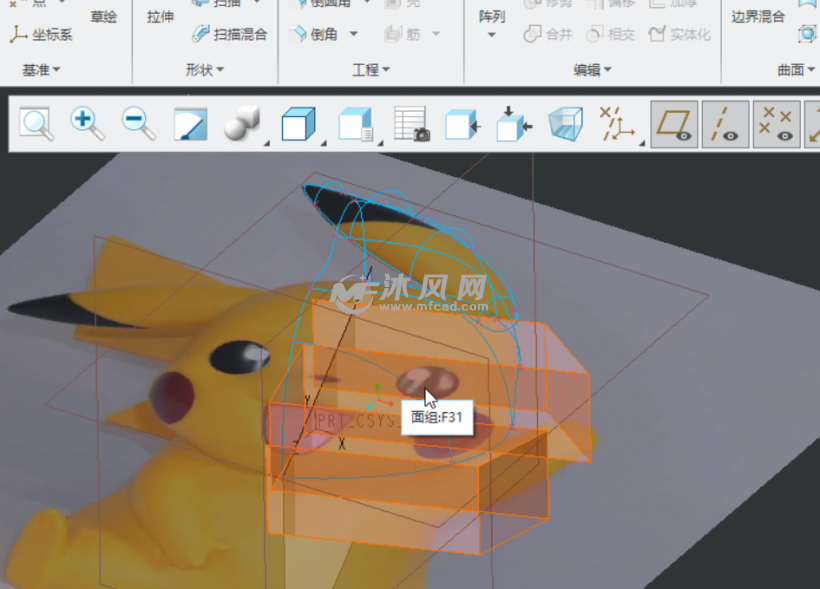Open the View Manager cube-with-list icon
This screenshot has height=589, width=820.
pos(356,124)
